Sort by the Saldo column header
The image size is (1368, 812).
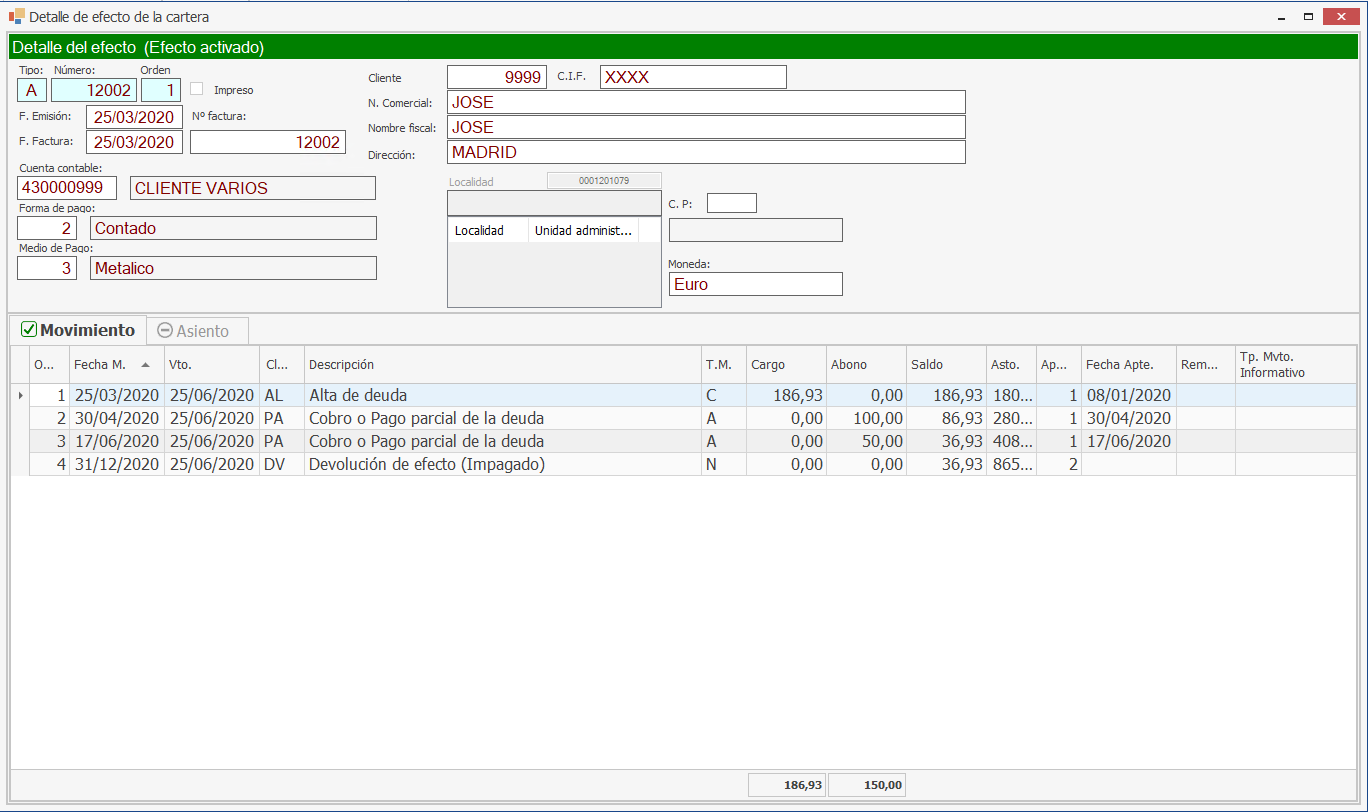point(945,365)
